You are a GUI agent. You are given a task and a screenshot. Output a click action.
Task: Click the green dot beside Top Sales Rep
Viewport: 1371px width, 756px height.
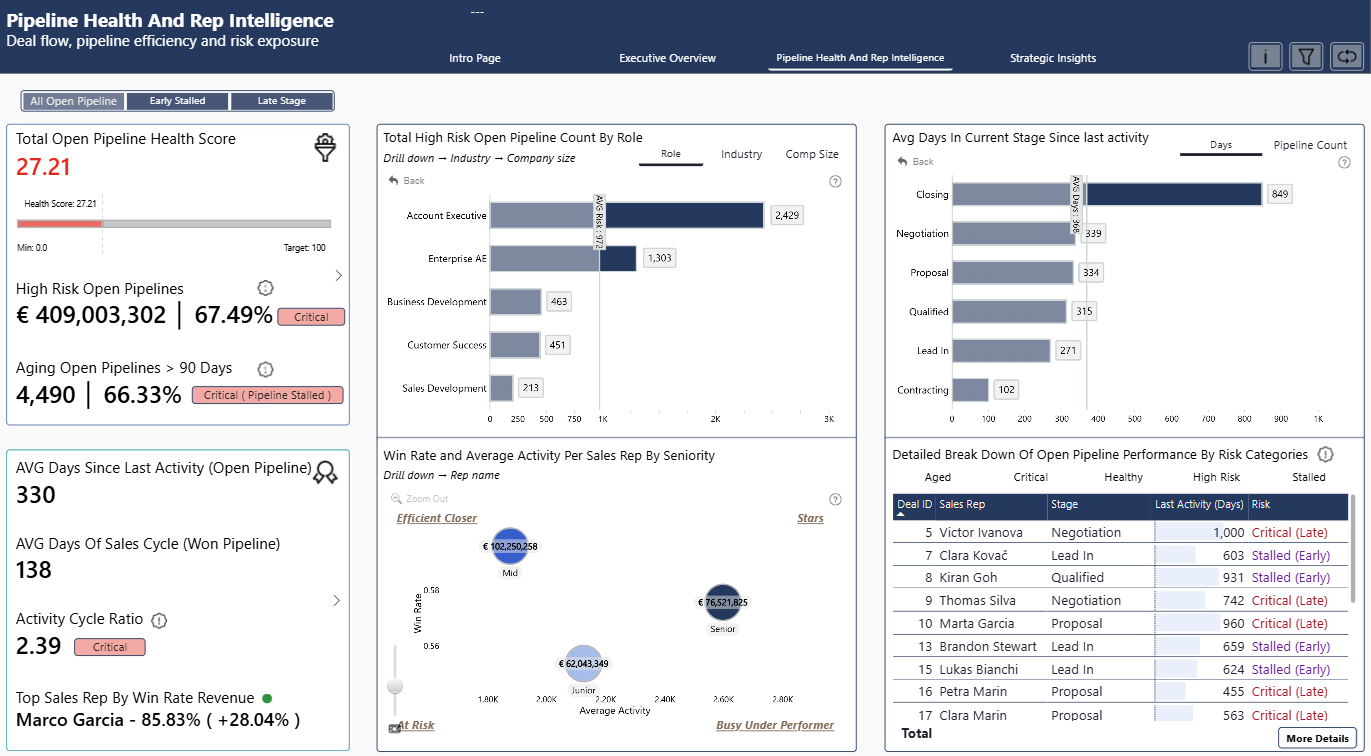[267, 698]
